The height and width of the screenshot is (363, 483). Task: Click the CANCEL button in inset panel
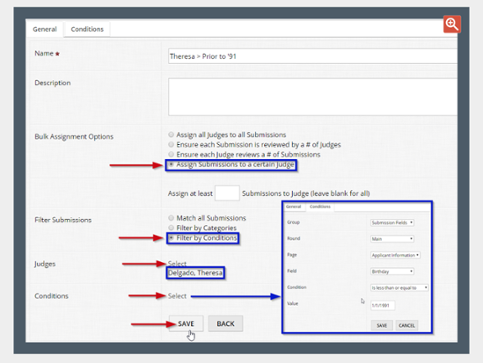click(406, 325)
